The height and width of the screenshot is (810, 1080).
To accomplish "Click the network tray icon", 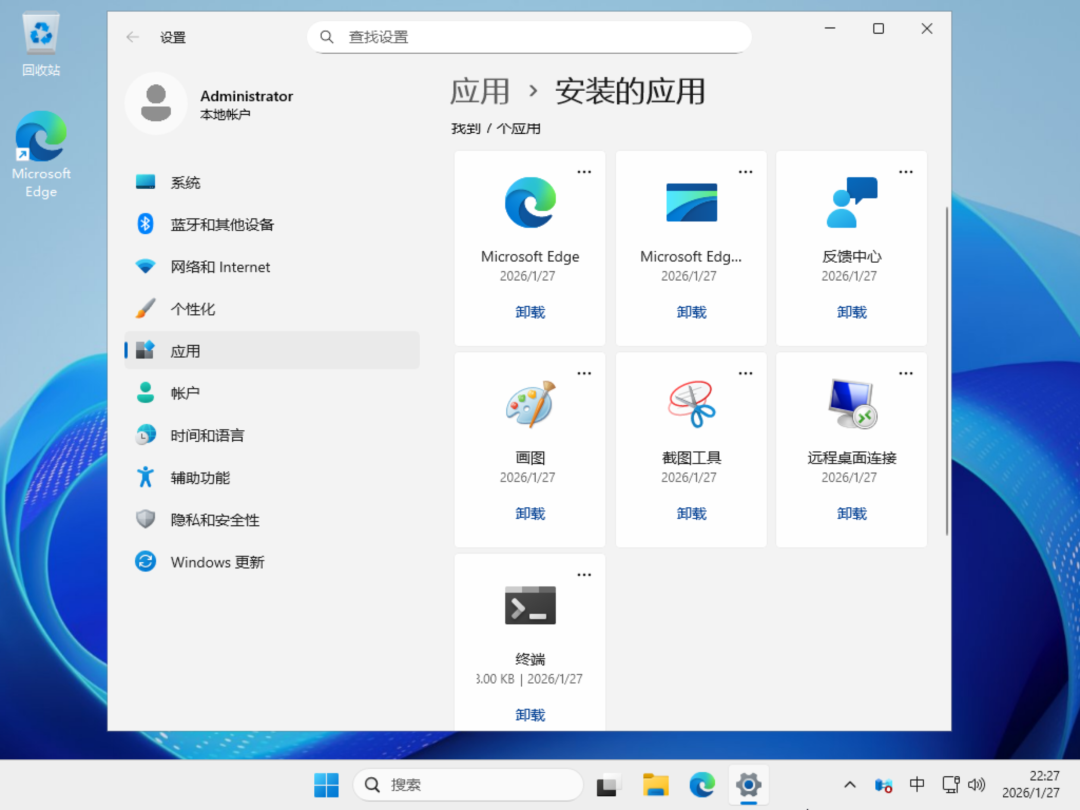I will point(951,785).
